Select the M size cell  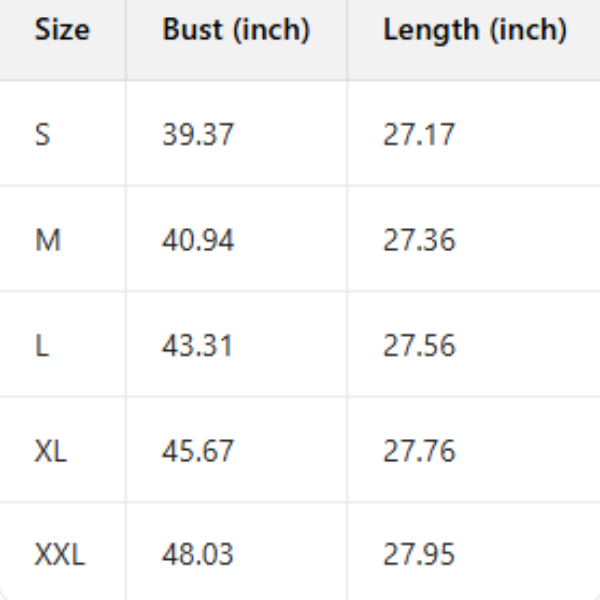(47, 240)
